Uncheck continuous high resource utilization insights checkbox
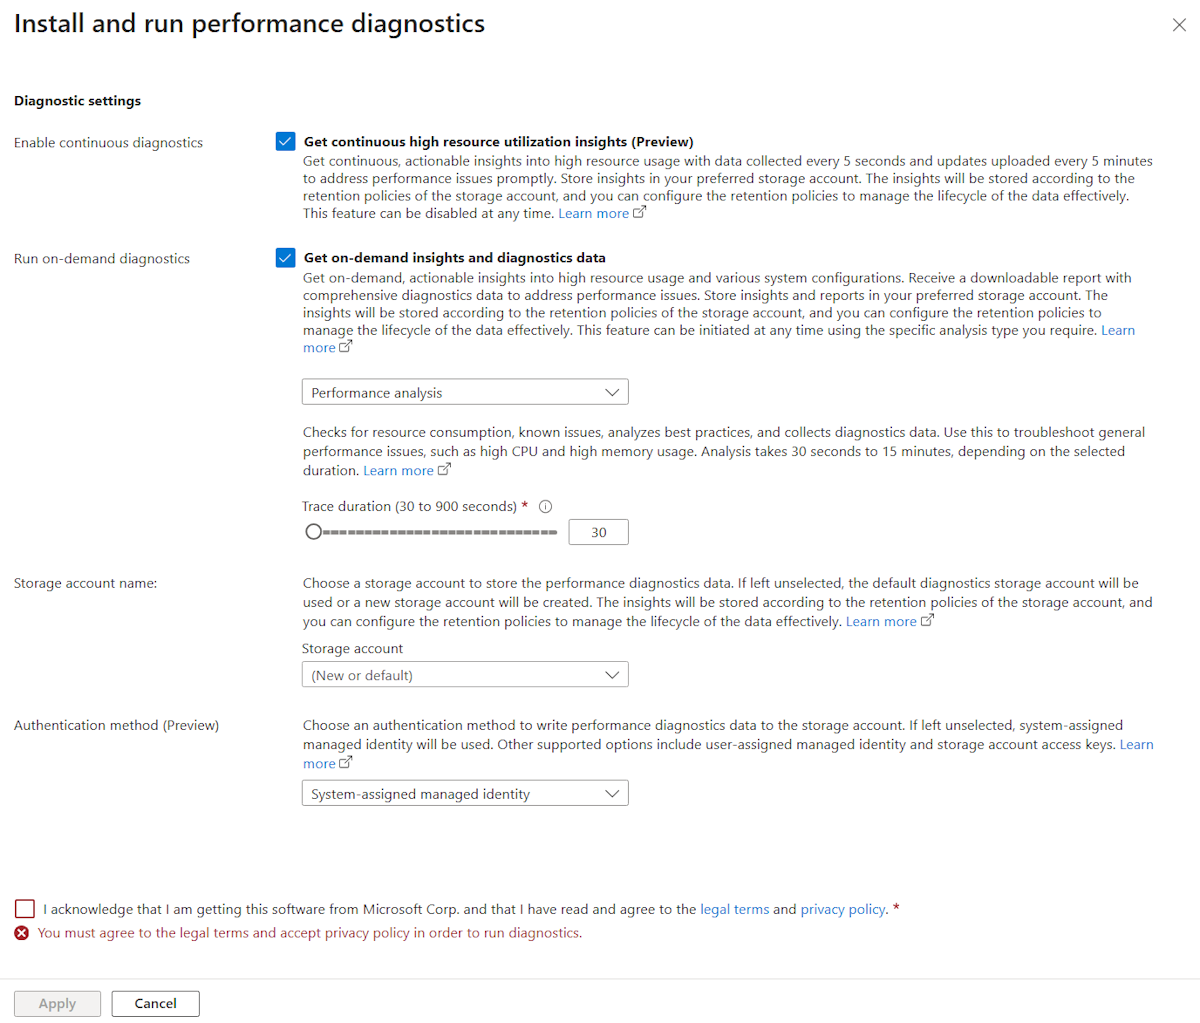The width and height of the screenshot is (1200, 1023). 285,141
